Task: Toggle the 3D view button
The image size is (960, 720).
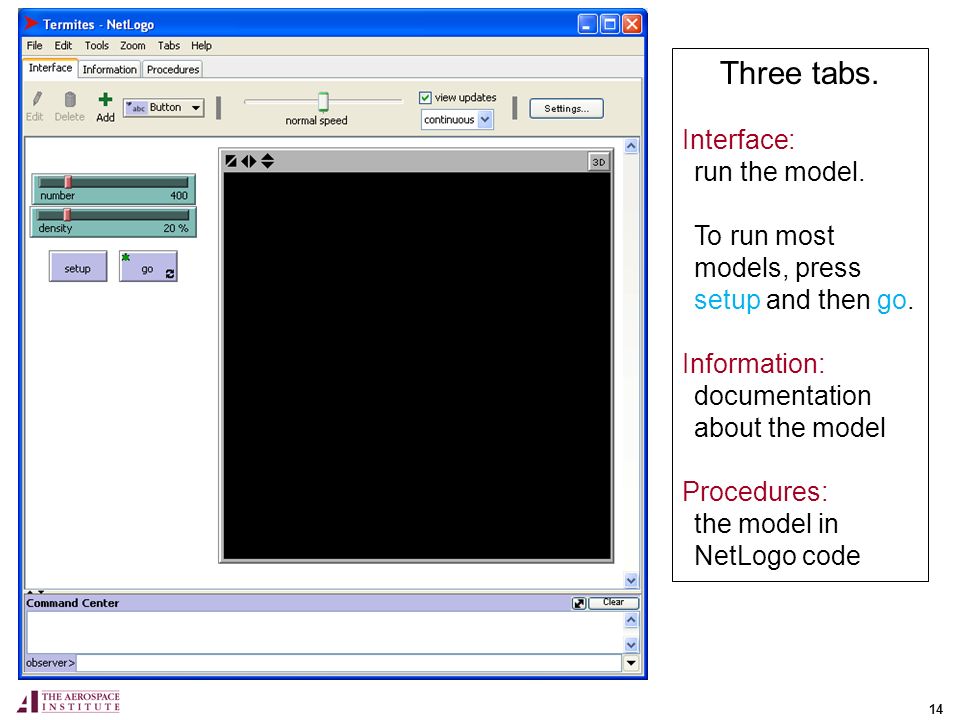Action: coord(598,162)
